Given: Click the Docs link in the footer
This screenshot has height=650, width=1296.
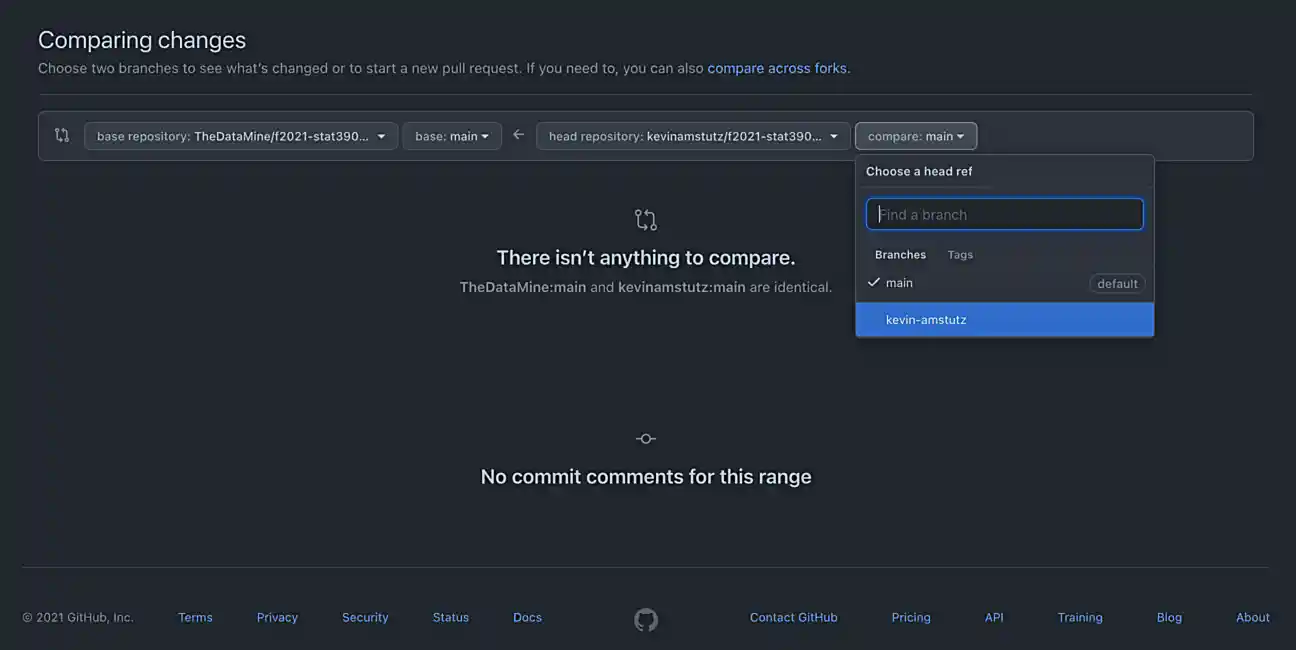Looking at the screenshot, I should point(527,617).
